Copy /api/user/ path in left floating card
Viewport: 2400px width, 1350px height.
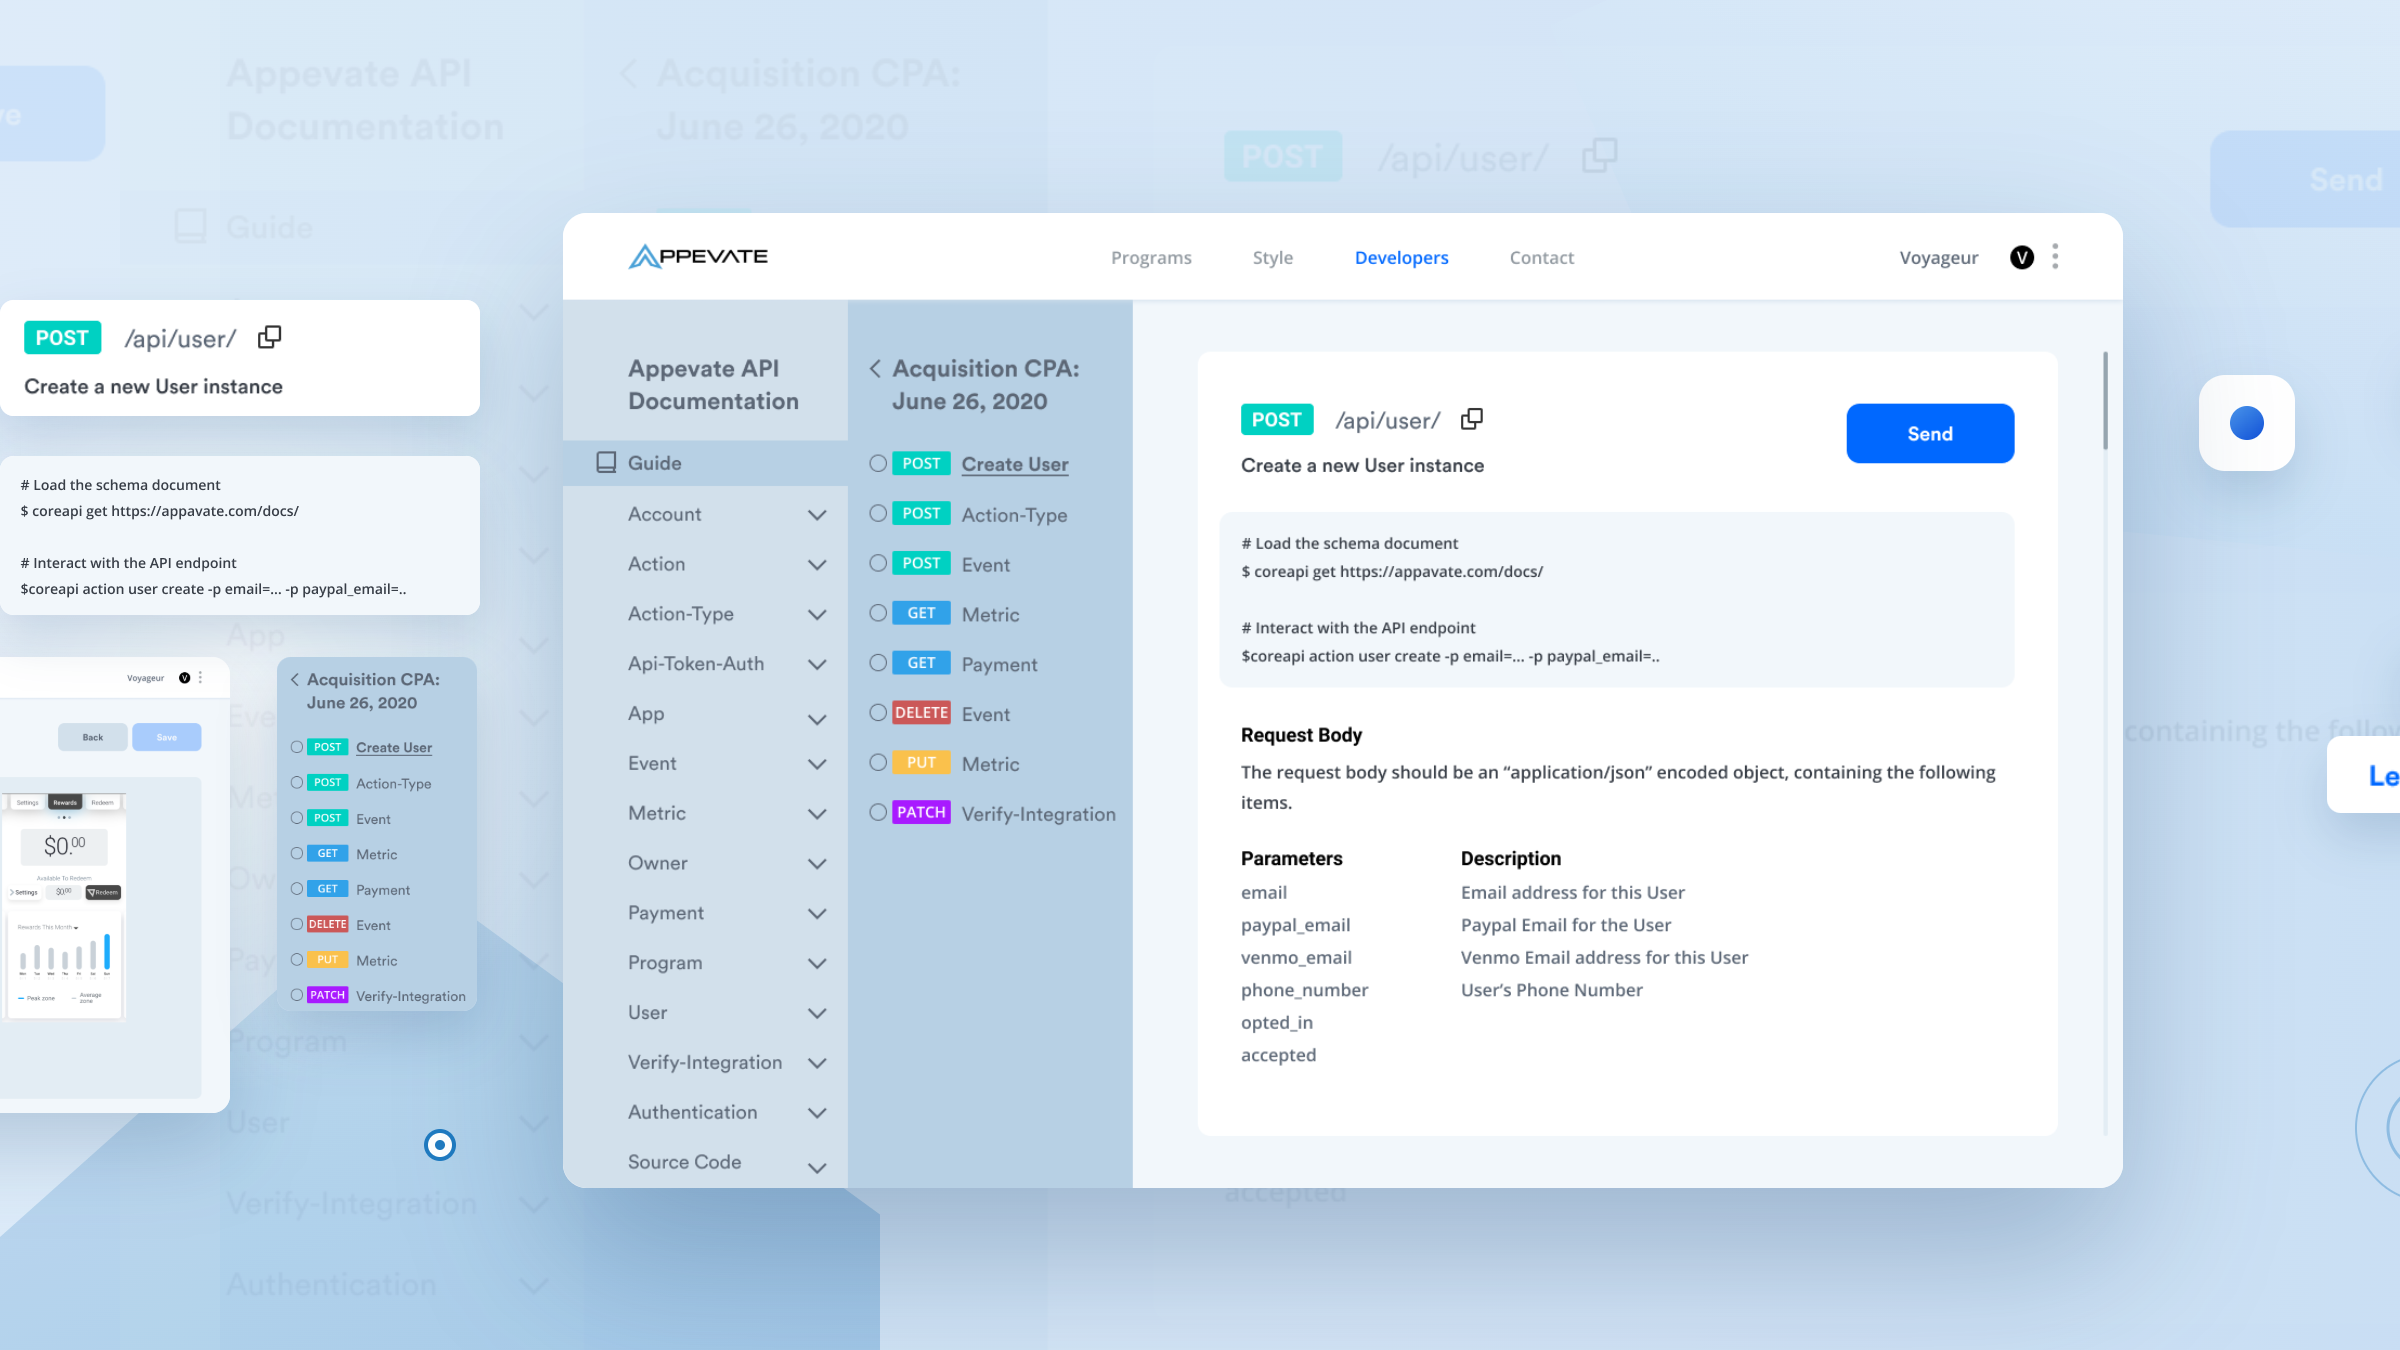[x=269, y=337]
